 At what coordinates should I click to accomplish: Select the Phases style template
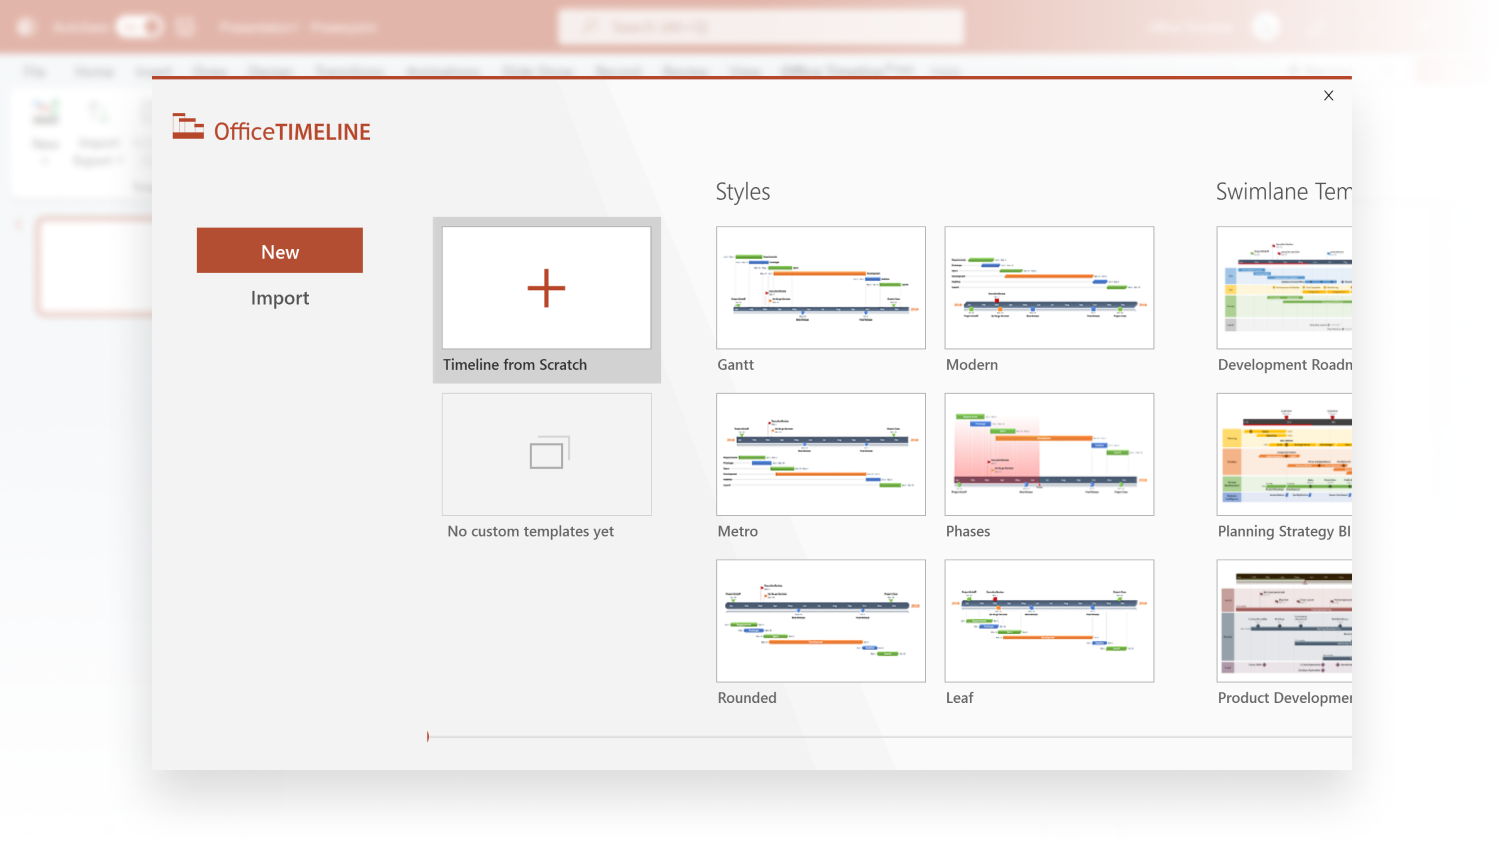1048,454
